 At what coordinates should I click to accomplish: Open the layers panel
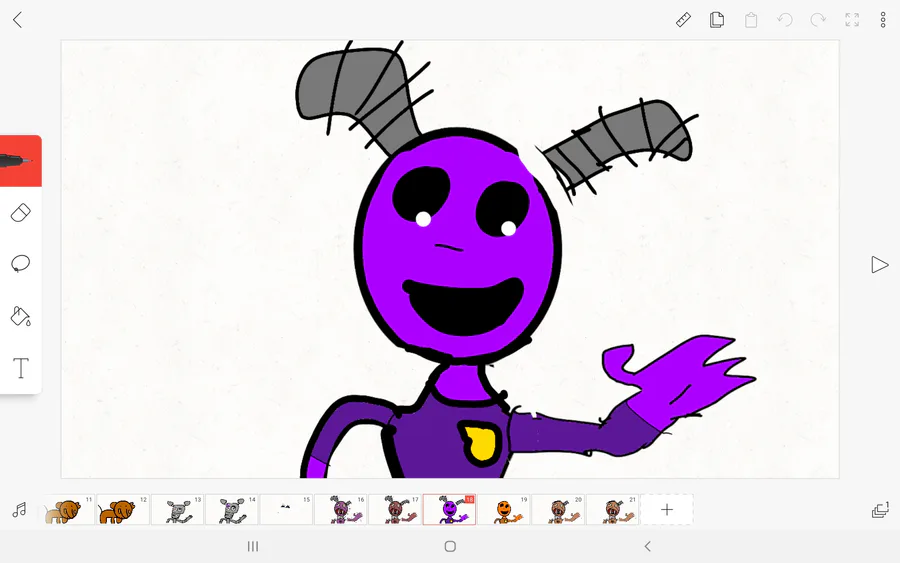(x=880, y=510)
